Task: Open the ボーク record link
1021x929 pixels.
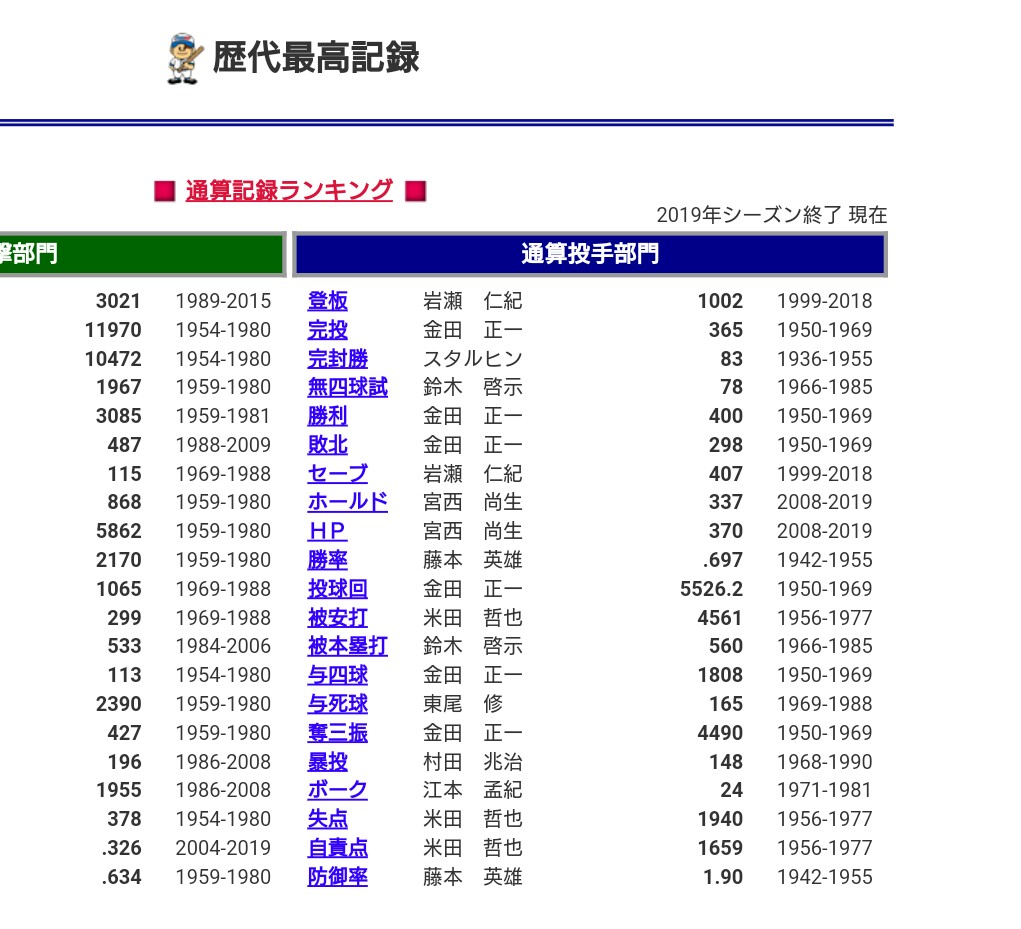Action: pyautogui.click(x=338, y=790)
